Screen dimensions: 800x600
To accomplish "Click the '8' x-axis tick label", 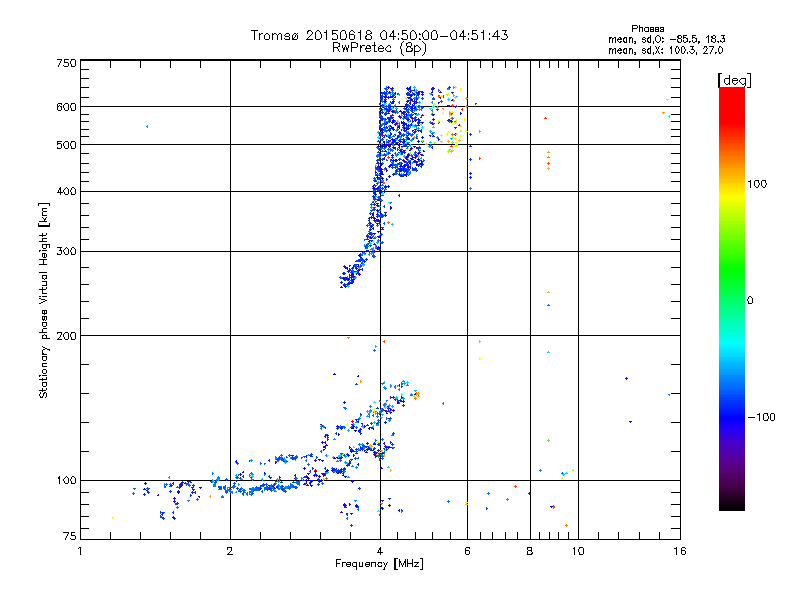I will (x=530, y=551).
